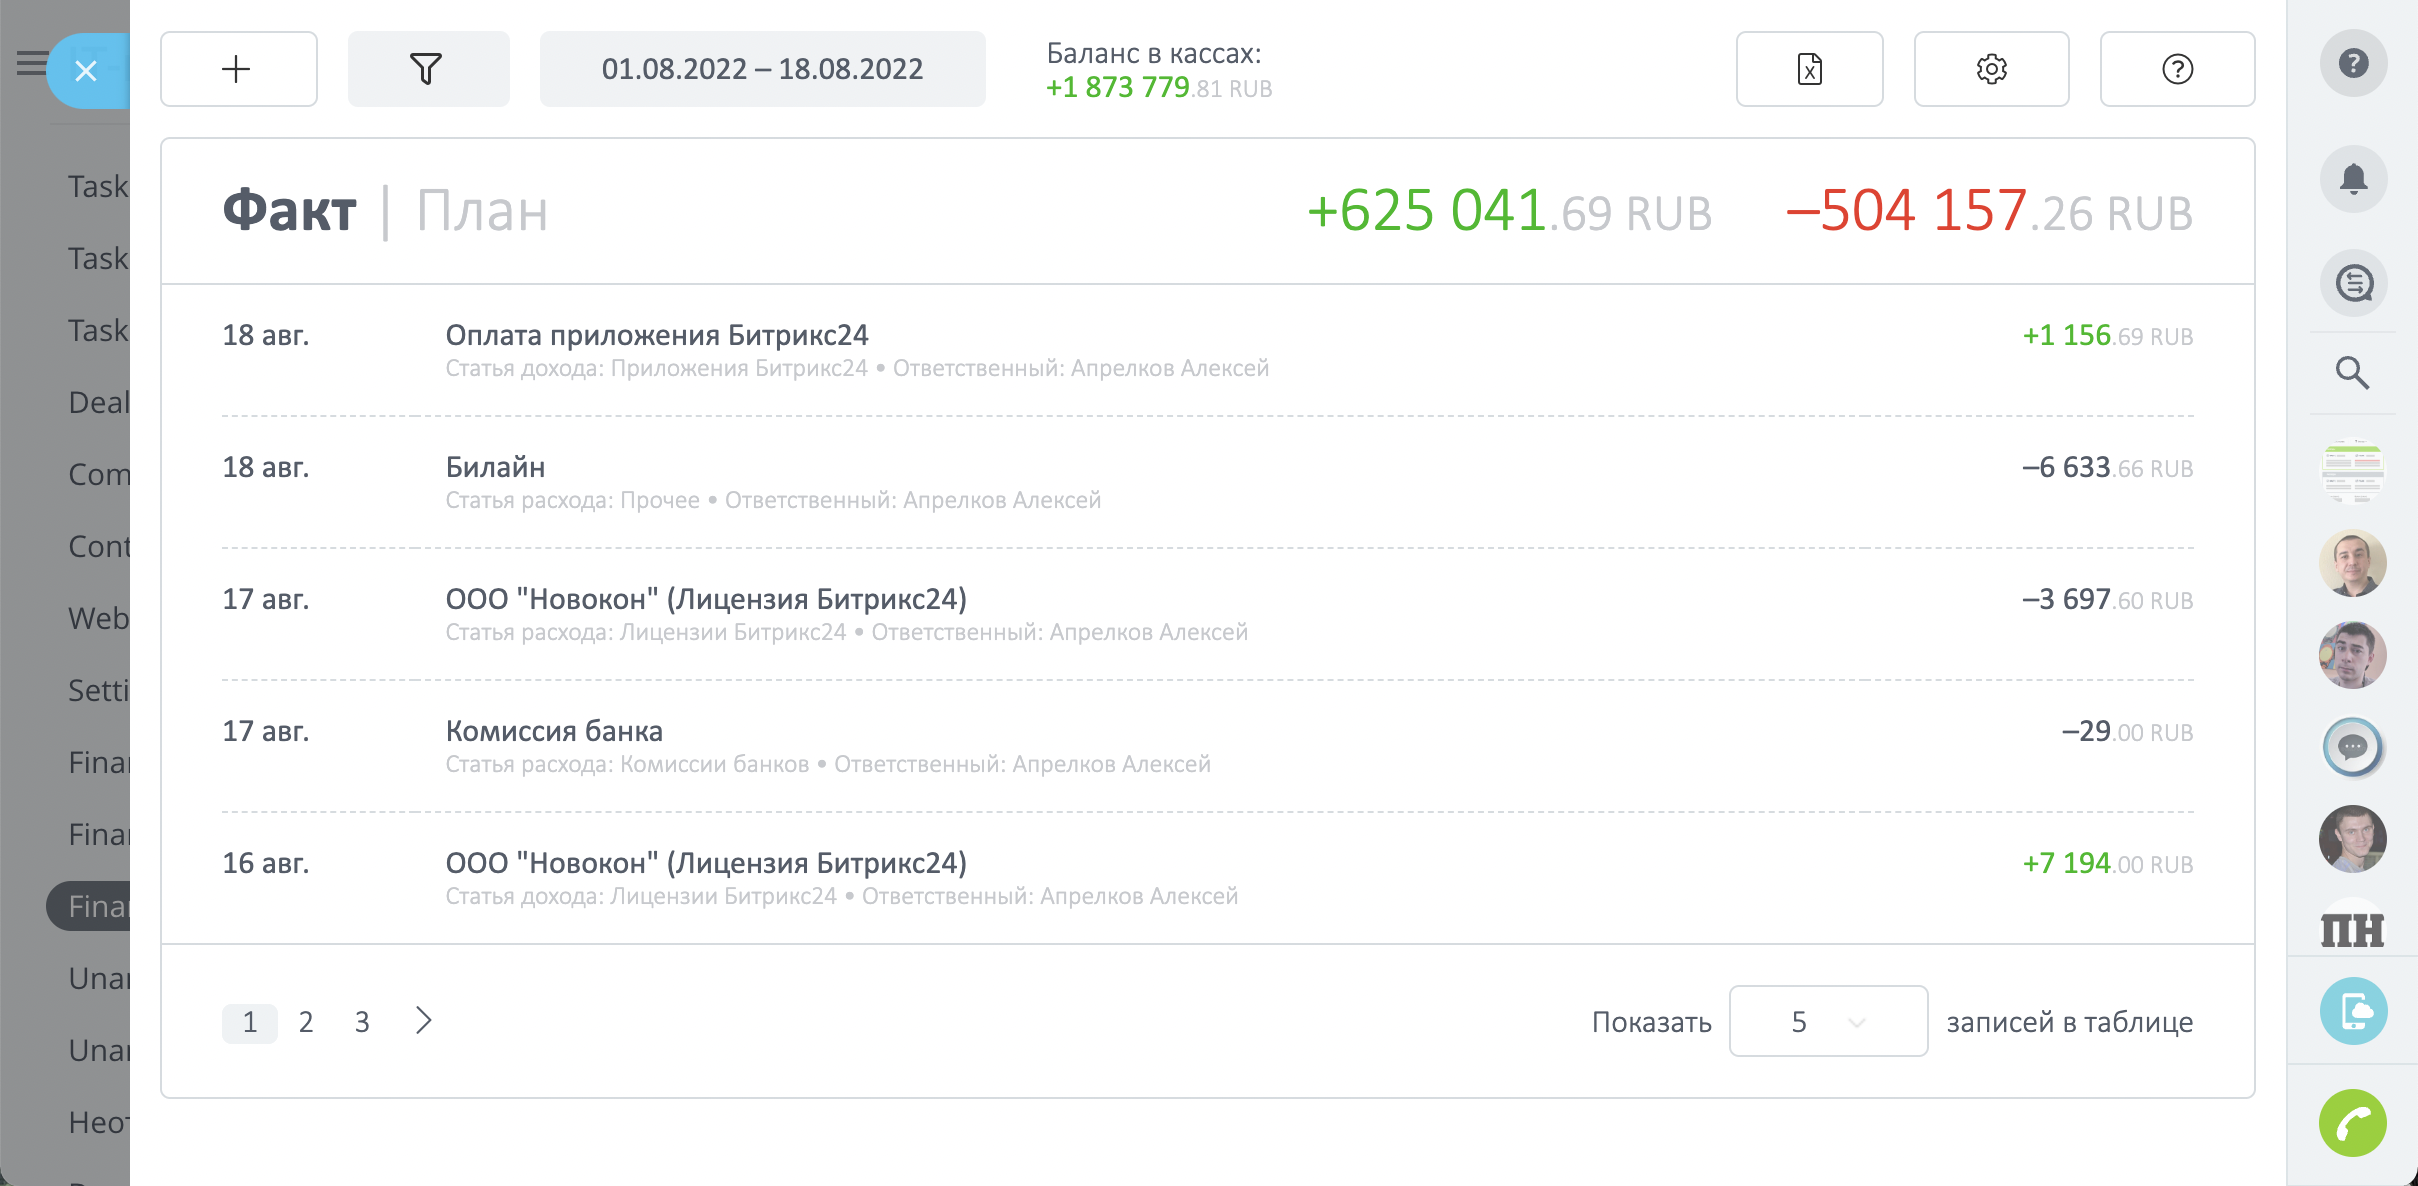Export records using the Excel file icon
The width and height of the screenshot is (2418, 1186).
tap(1809, 69)
